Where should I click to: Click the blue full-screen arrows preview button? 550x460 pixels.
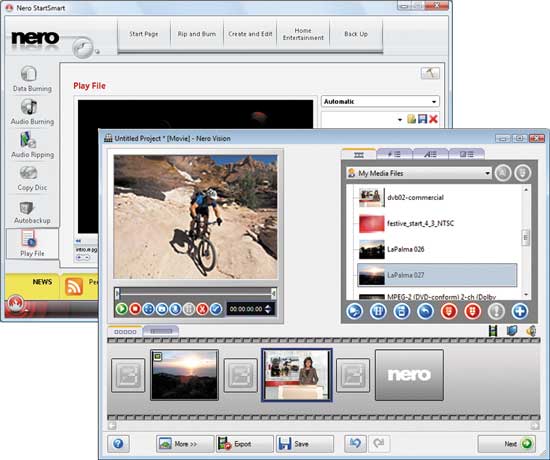pos(148,309)
